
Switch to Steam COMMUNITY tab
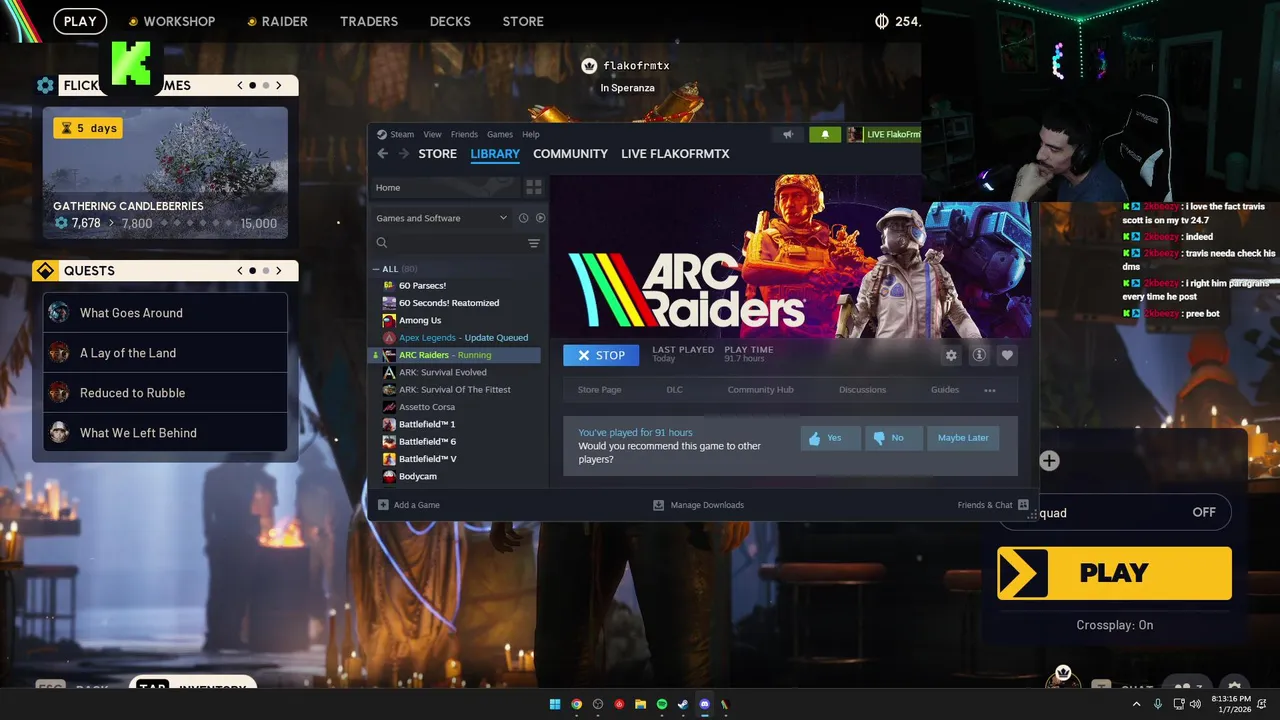pyautogui.click(x=570, y=154)
